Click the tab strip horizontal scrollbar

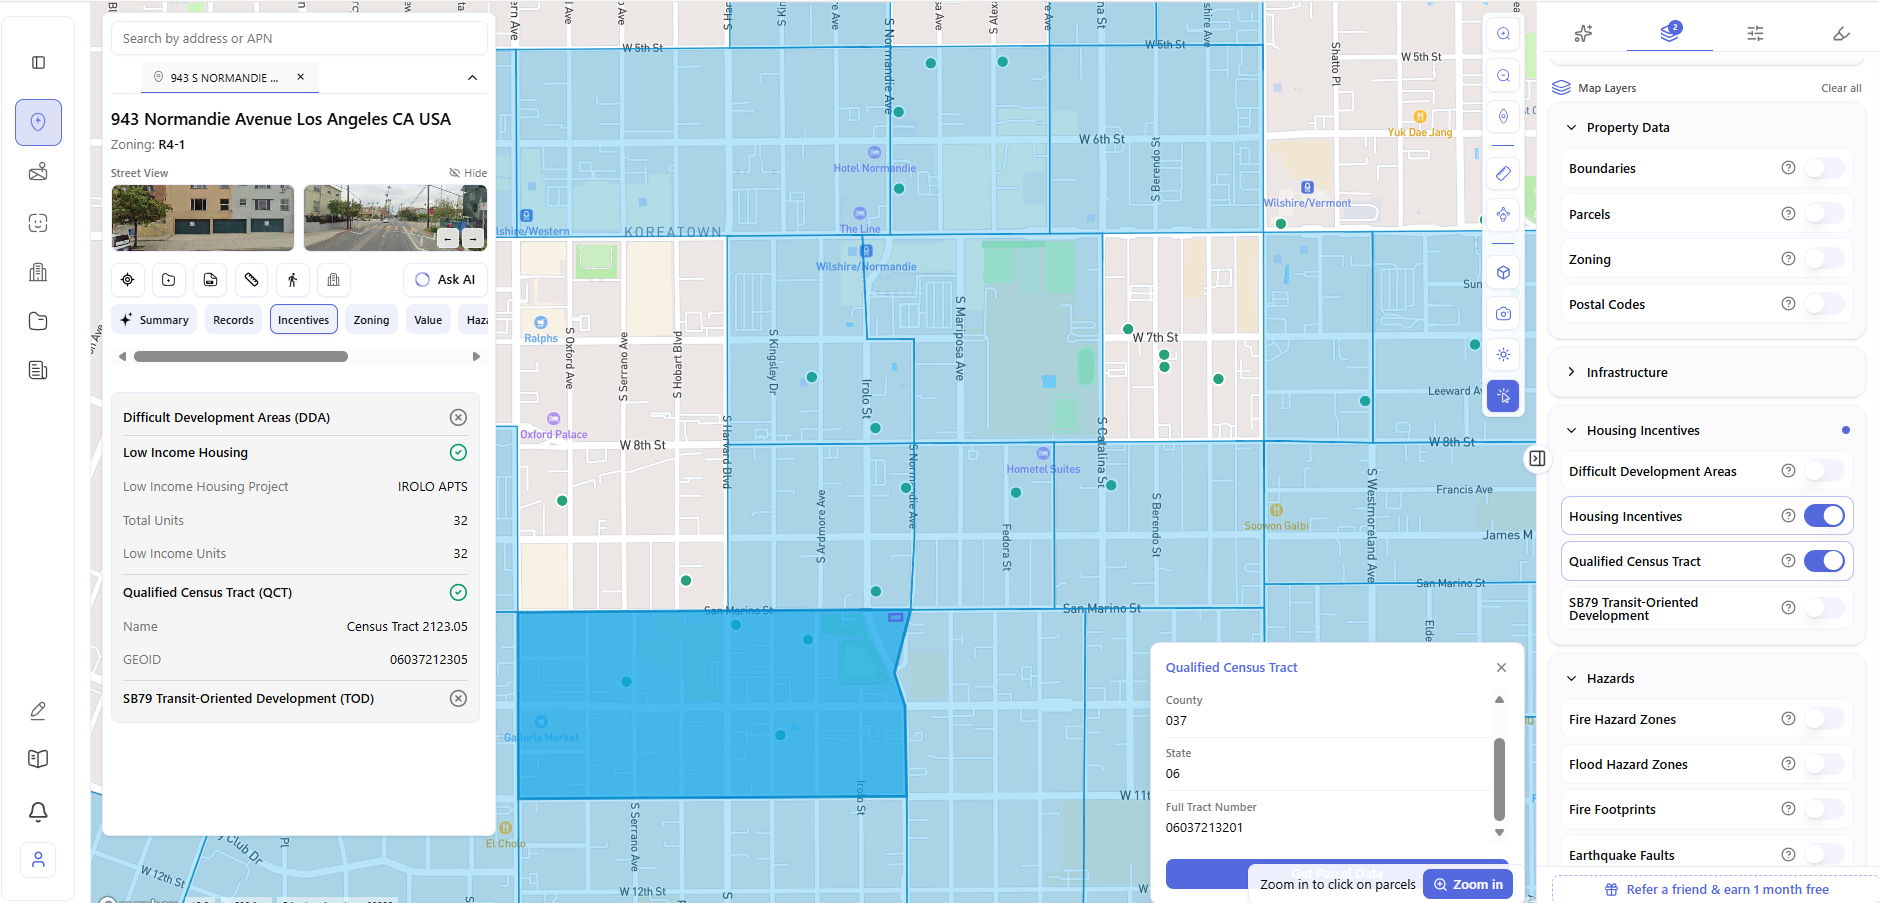[241, 357]
